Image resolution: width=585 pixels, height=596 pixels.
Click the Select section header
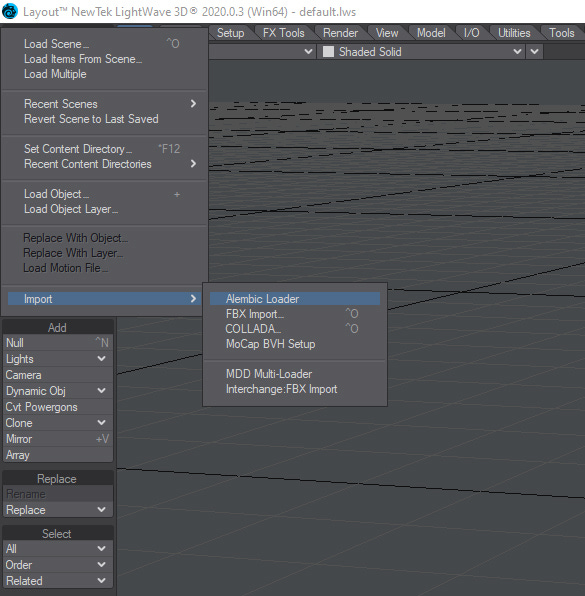pos(58,533)
